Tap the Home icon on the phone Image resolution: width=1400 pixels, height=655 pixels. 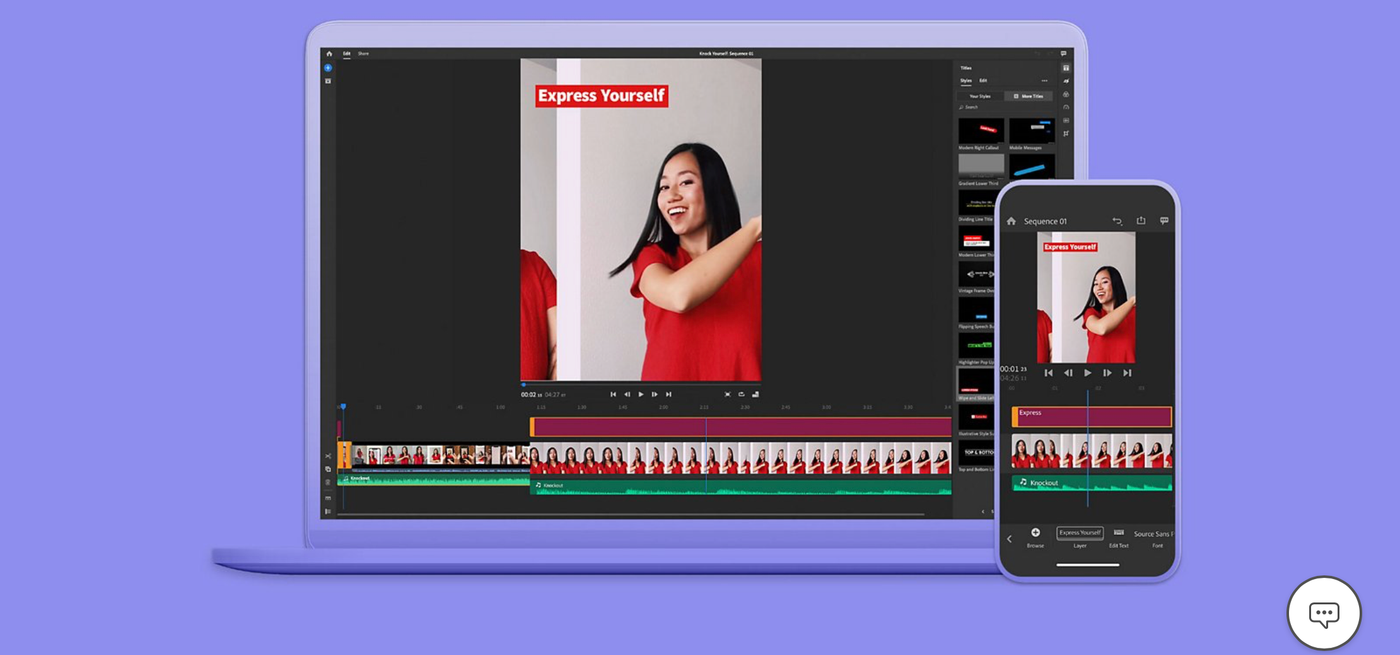[1011, 221]
